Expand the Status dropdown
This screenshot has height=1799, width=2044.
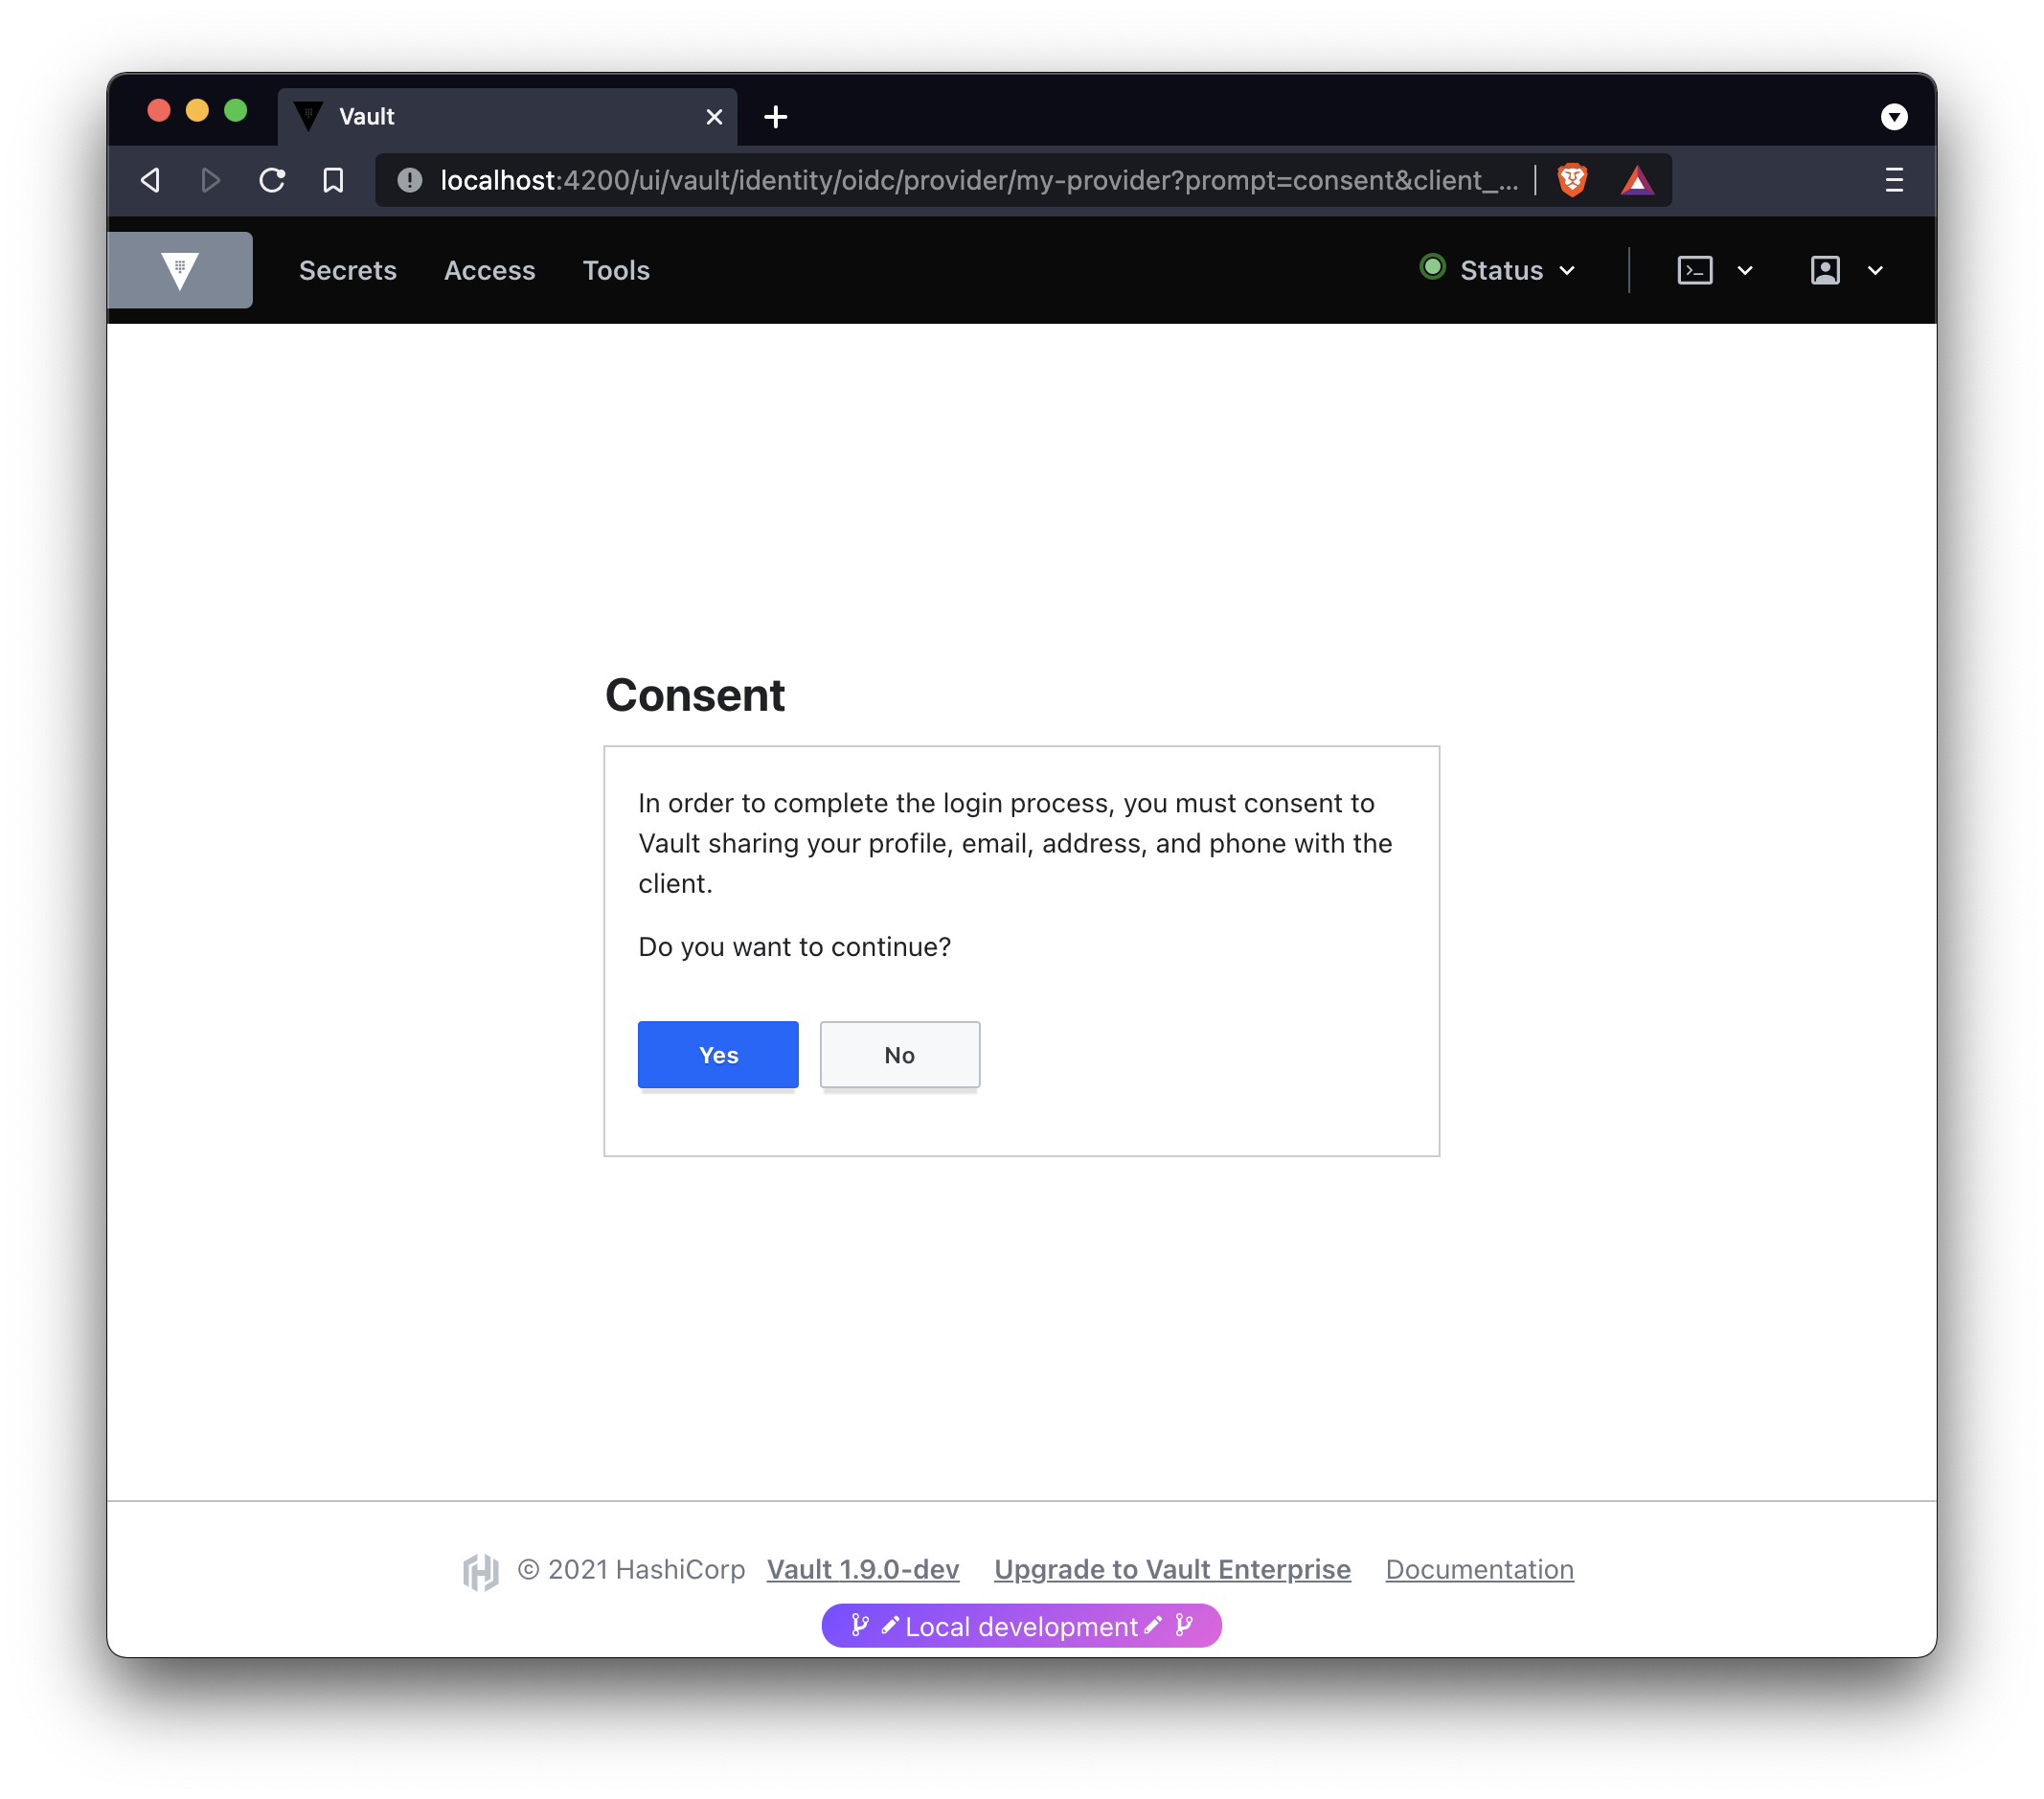point(1500,270)
